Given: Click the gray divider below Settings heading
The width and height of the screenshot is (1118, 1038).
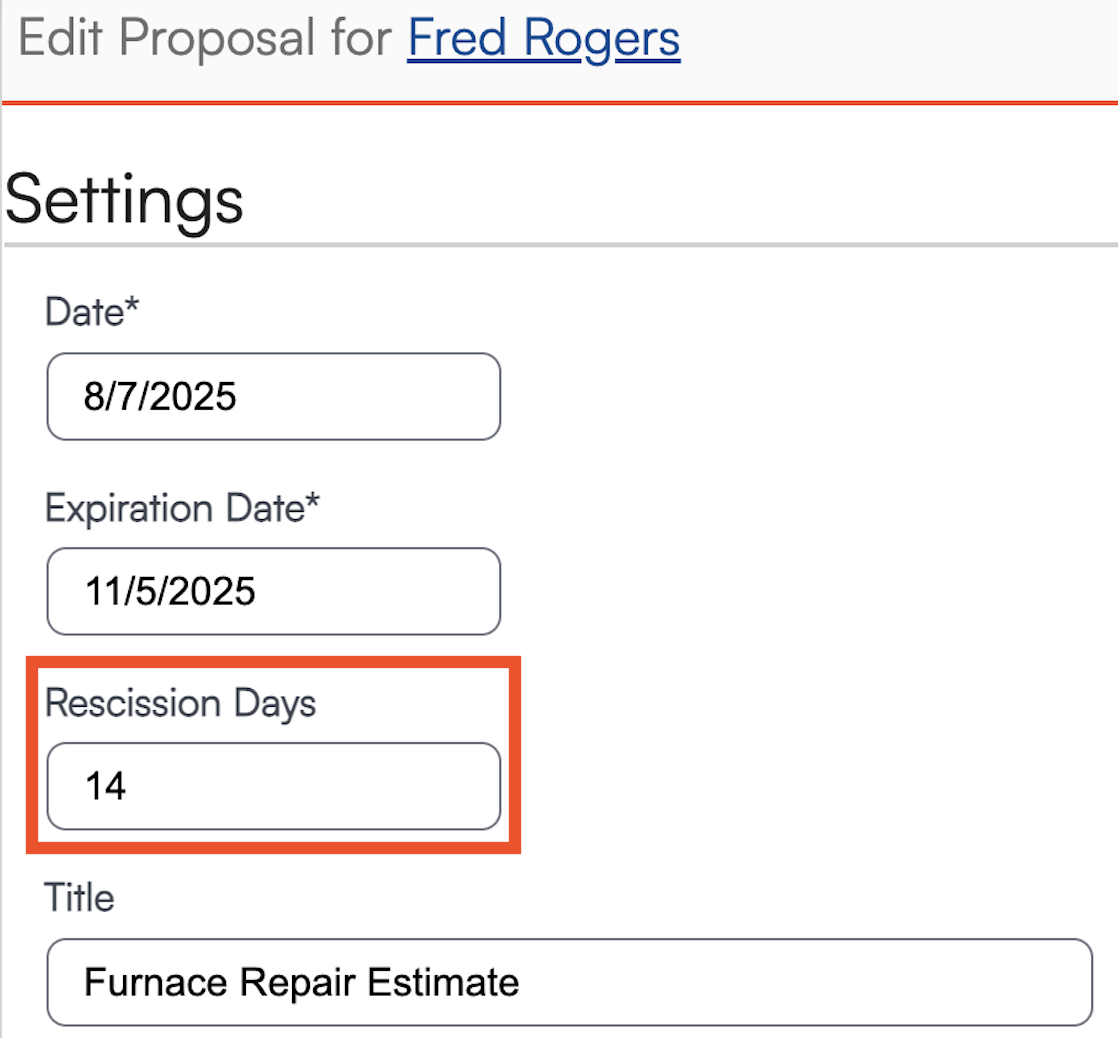Looking at the screenshot, I should pyautogui.click(x=560, y=244).
